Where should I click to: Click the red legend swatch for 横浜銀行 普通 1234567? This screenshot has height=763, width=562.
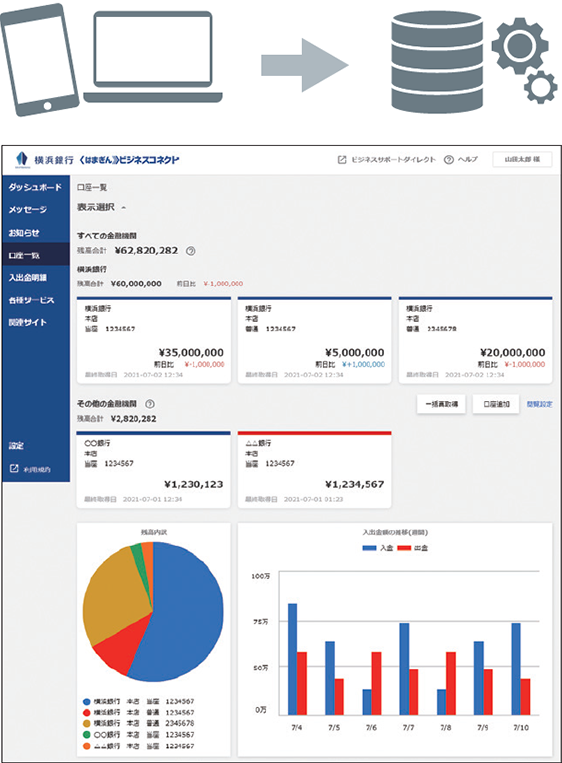pos(87,712)
